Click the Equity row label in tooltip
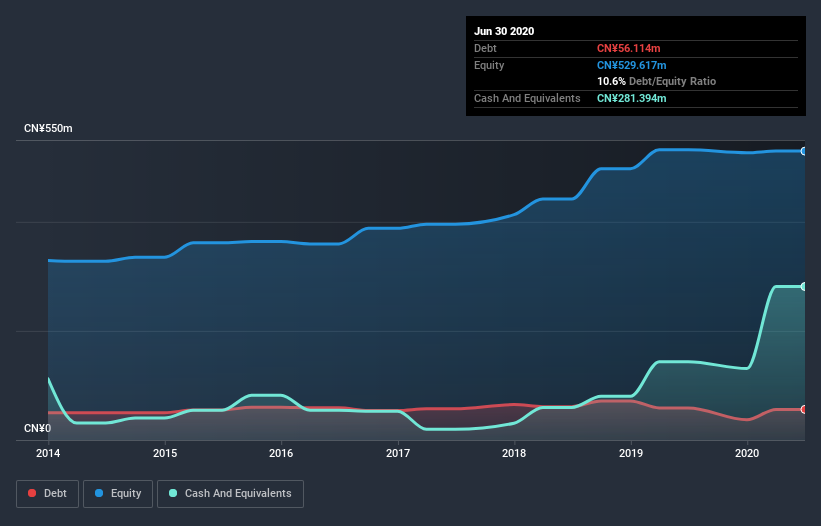The image size is (821, 526). pos(489,65)
